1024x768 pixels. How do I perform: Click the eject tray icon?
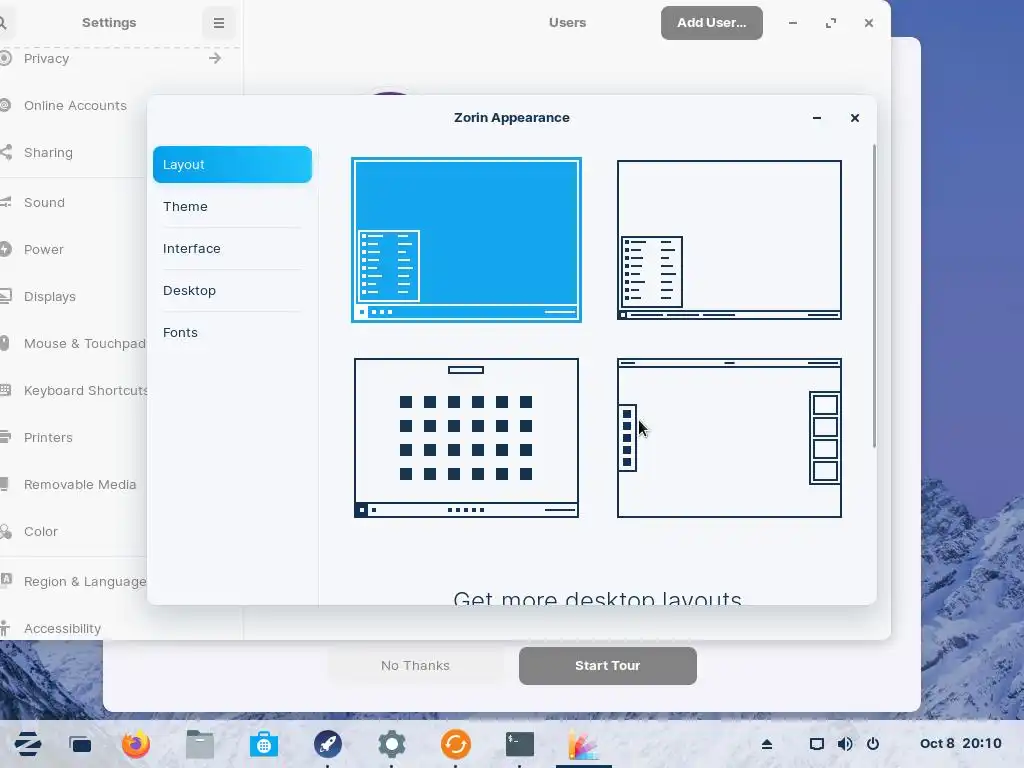(x=767, y=744)
